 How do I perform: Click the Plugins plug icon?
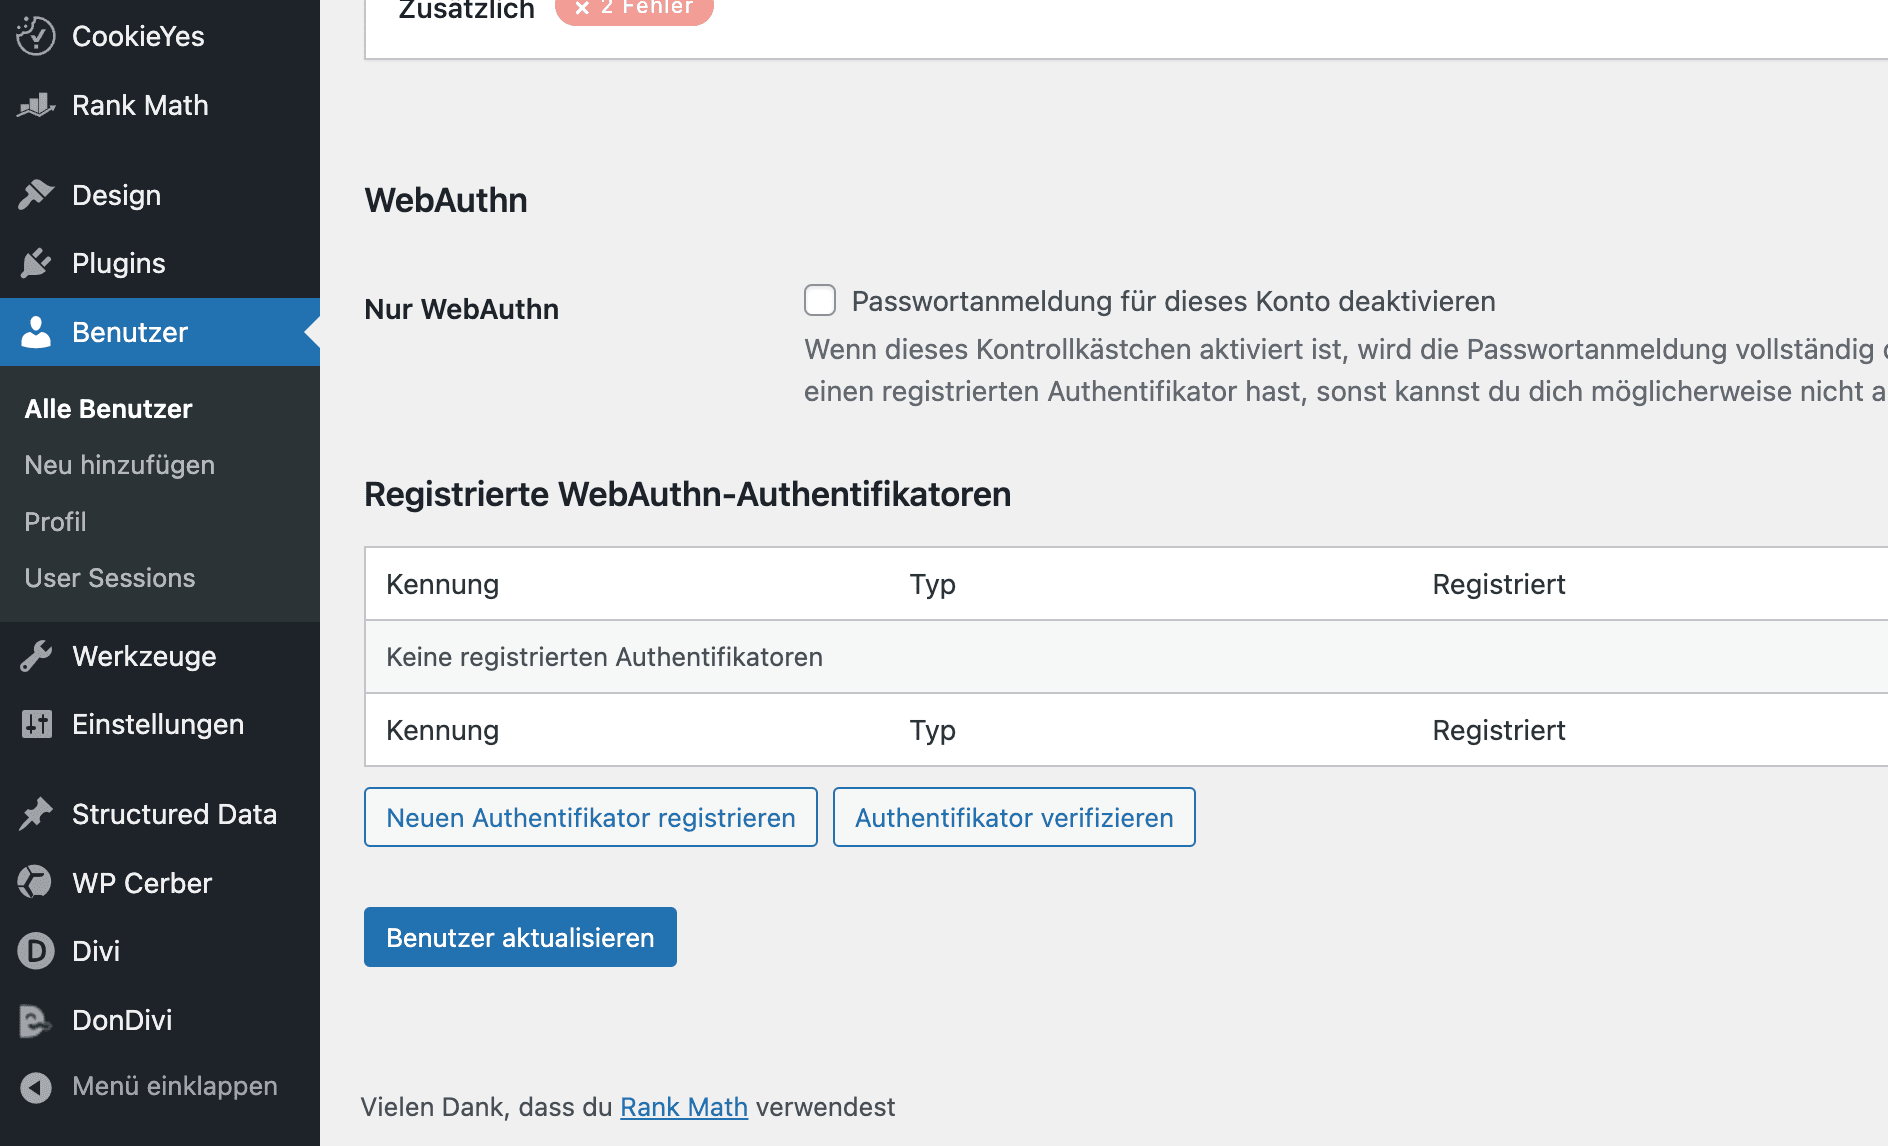point(36,263)
